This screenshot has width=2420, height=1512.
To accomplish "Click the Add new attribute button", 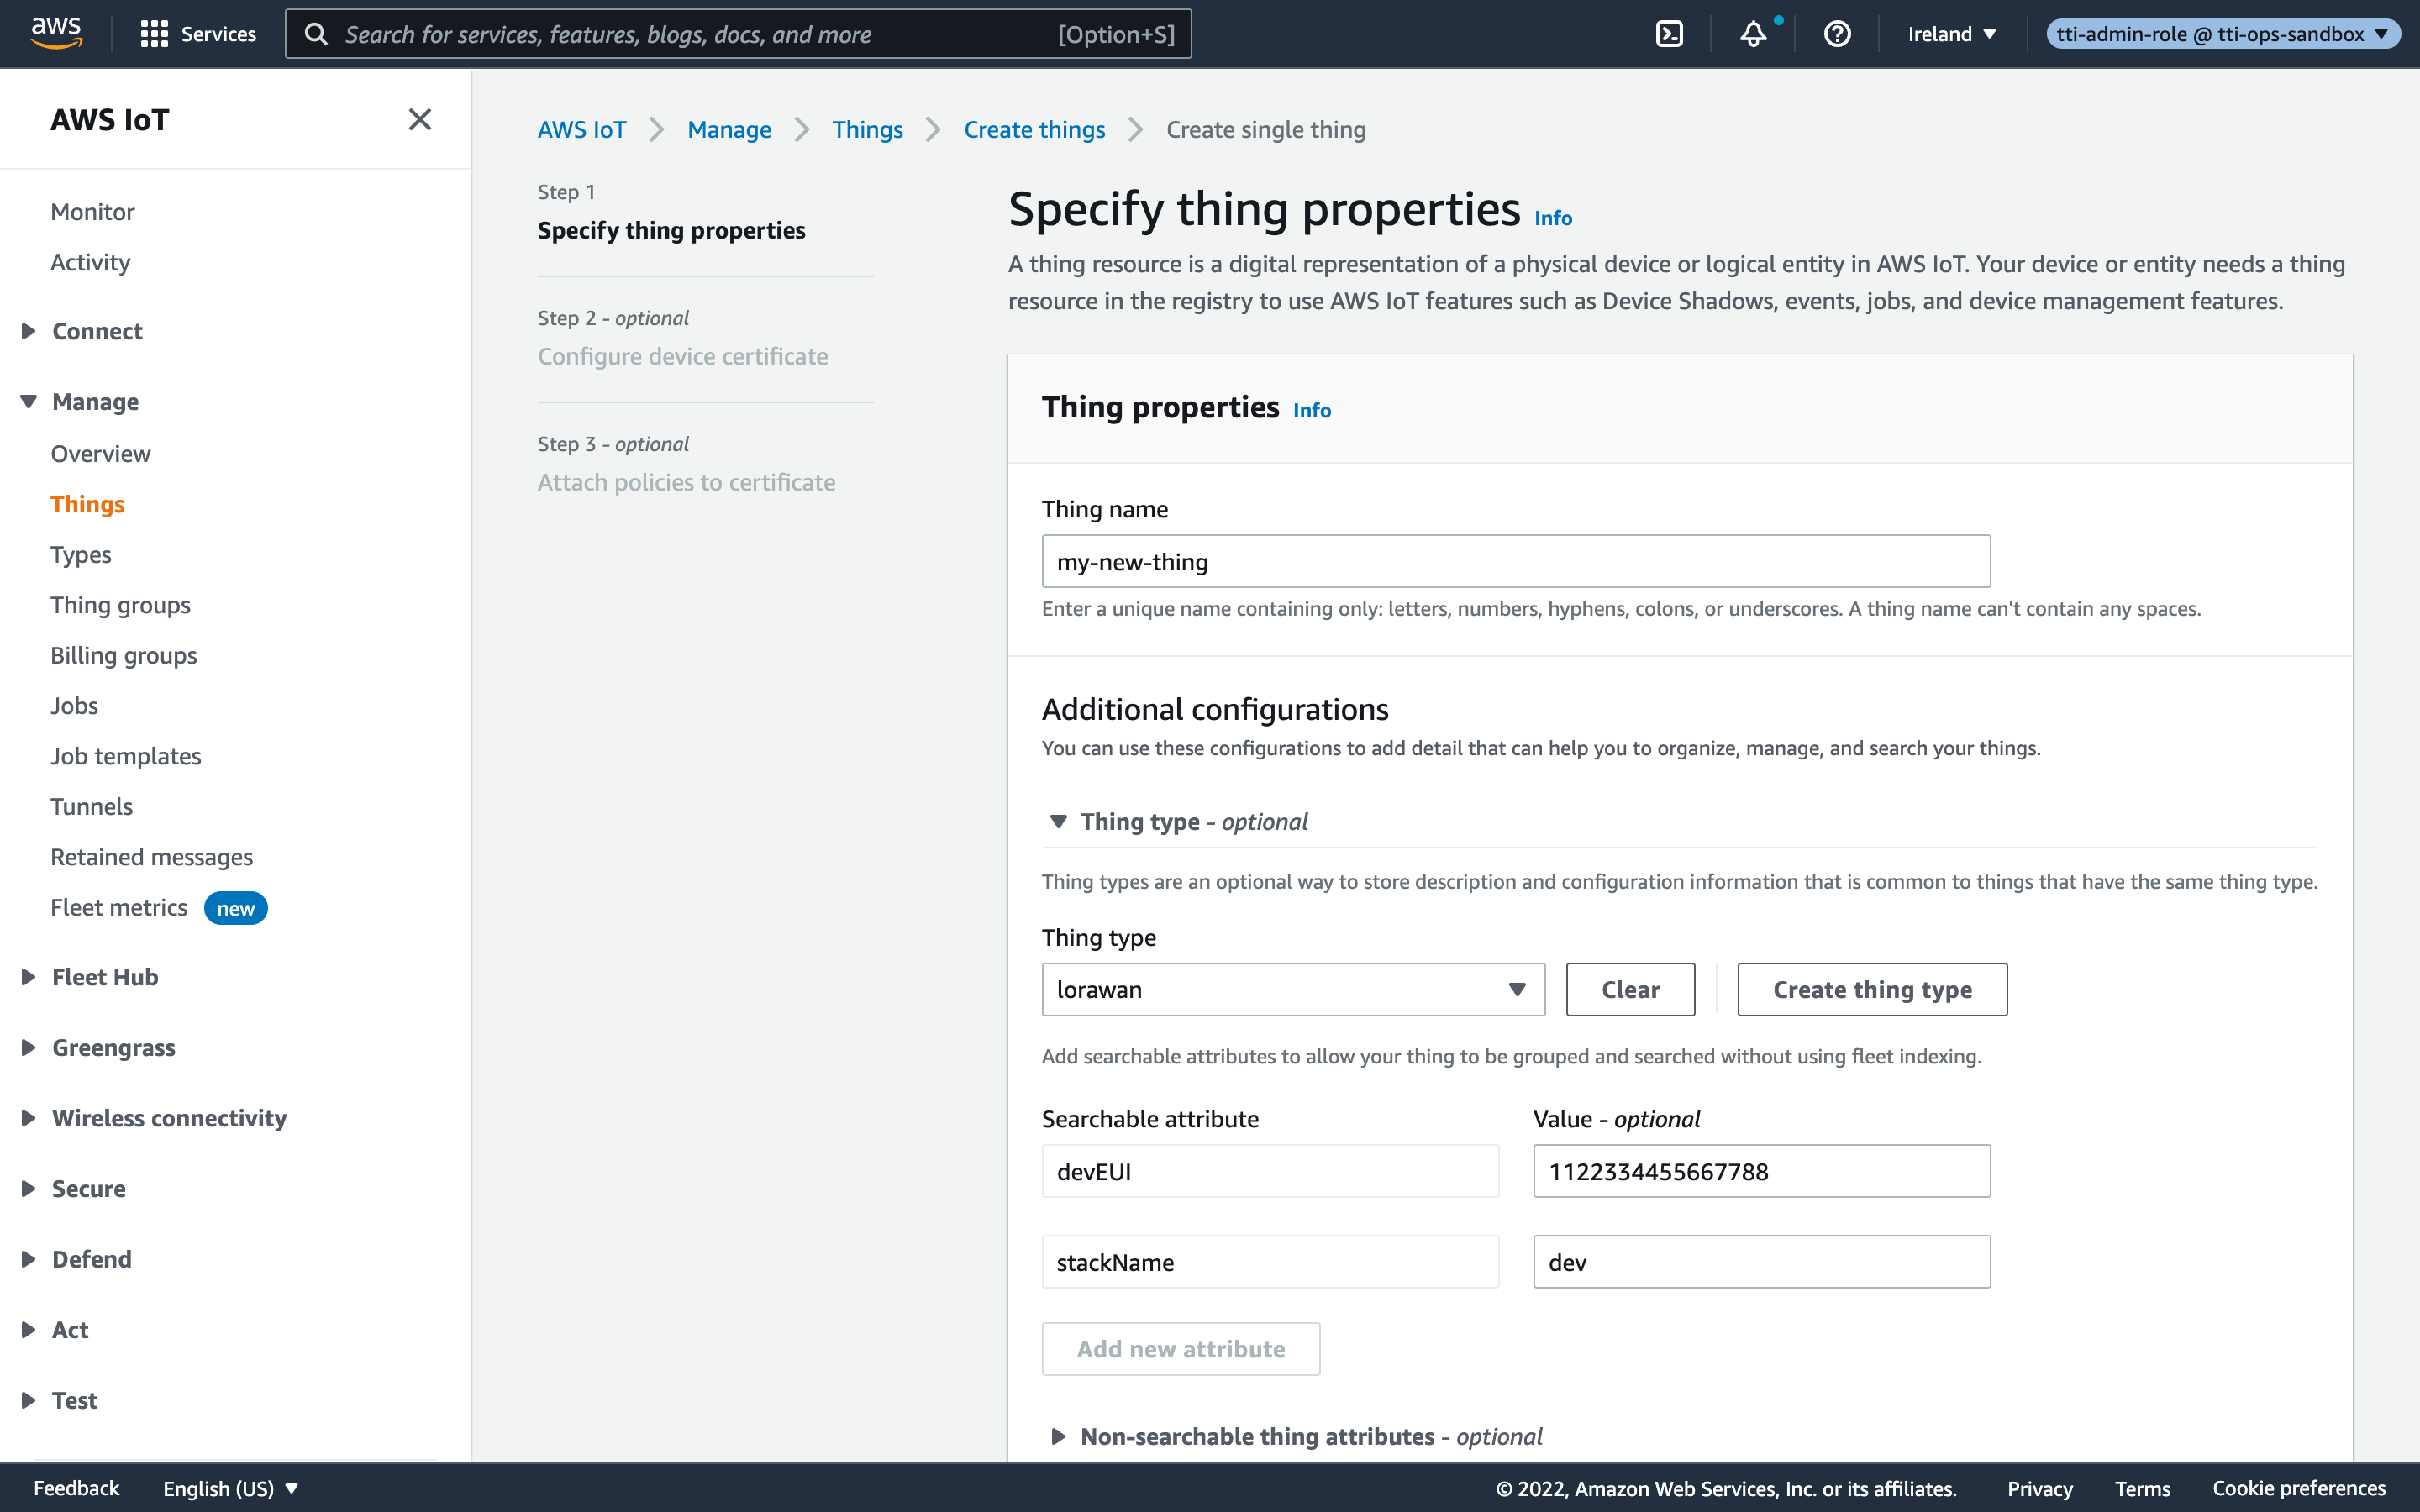I will click(1181, 1348).
